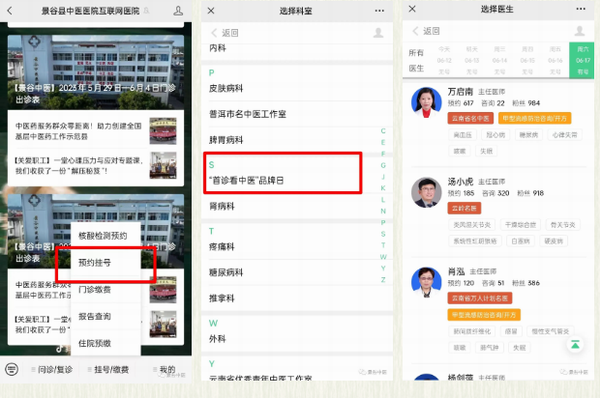Jump to letter L in the alphabet index
600x398 pixels.
[383, 200]
